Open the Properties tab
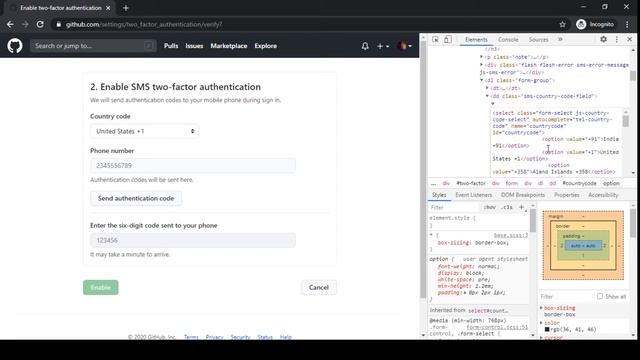The image size is (640, 360). [x=567, y=195]
